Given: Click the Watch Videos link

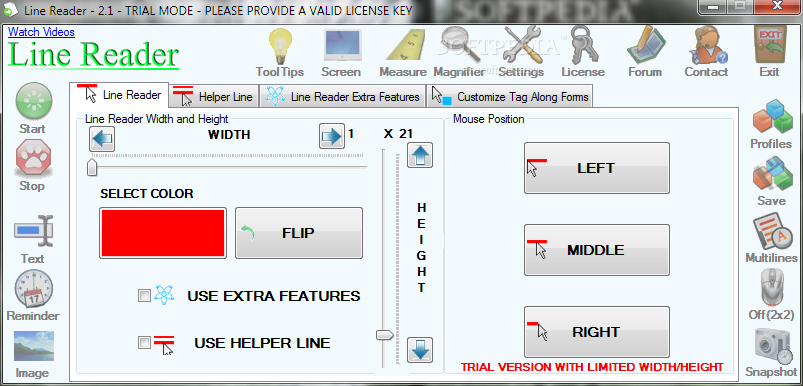Looking at the screenshot, I should (x=41, y=32).
